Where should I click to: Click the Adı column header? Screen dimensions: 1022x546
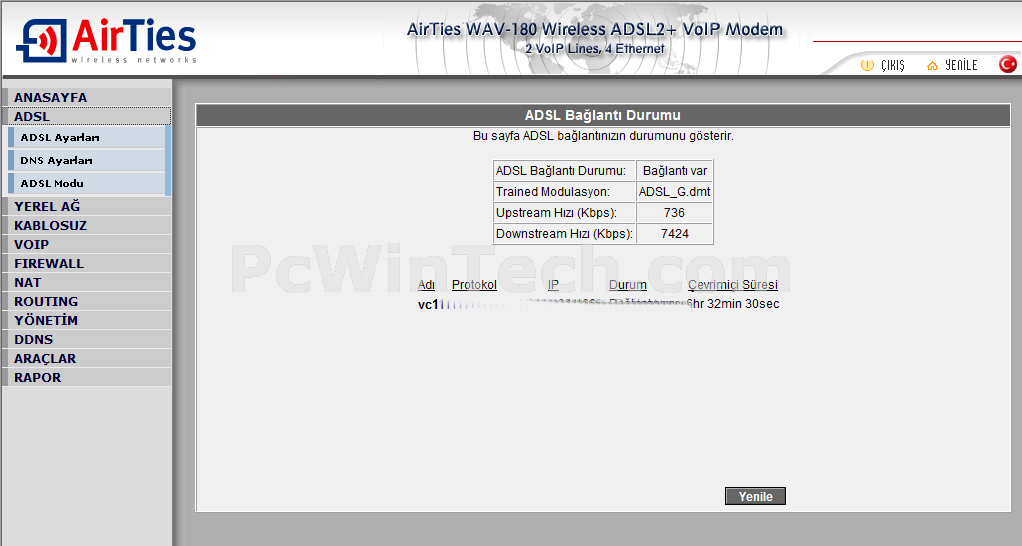click(426, 285)
